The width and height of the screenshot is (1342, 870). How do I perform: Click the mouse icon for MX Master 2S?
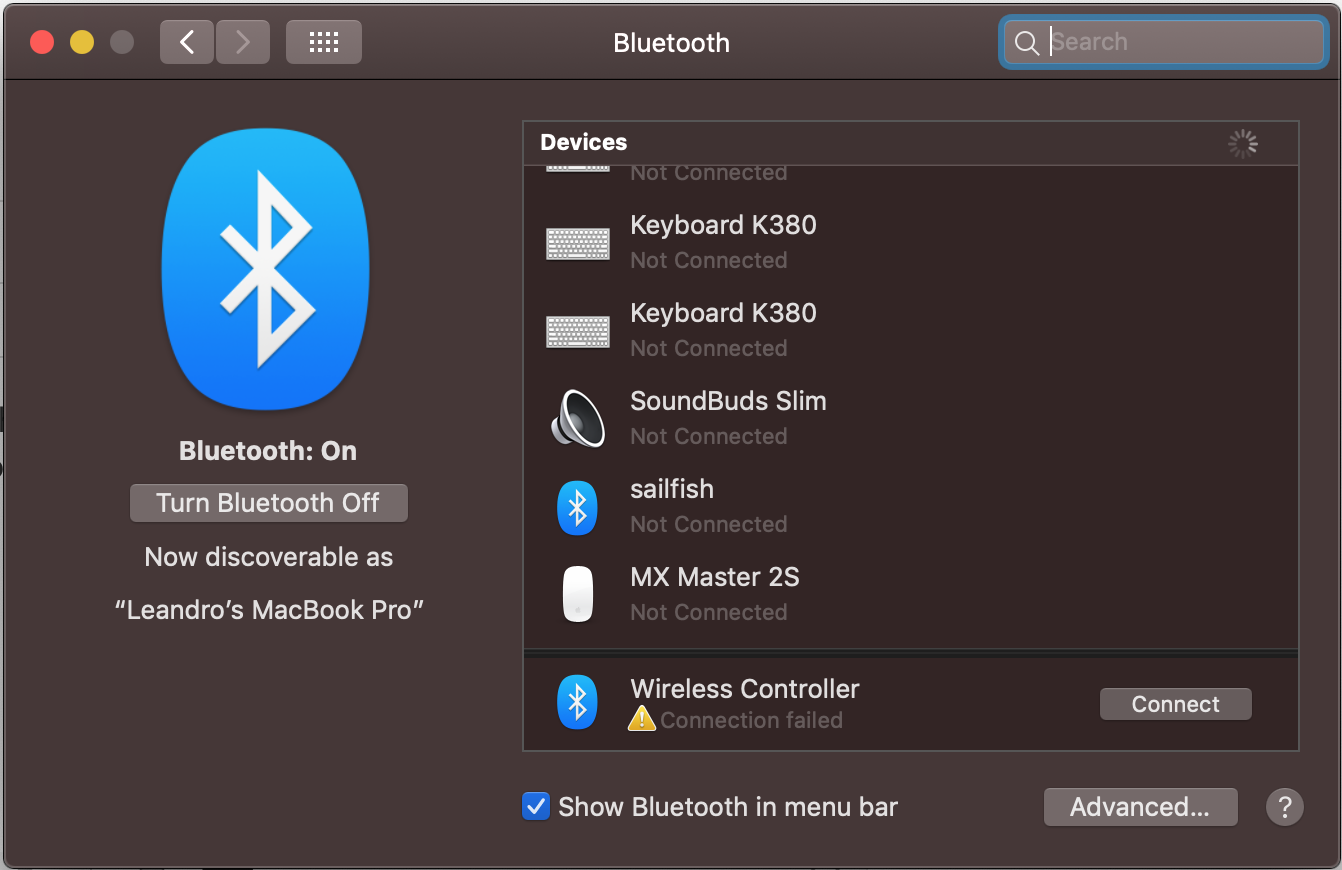click(577, 594)
